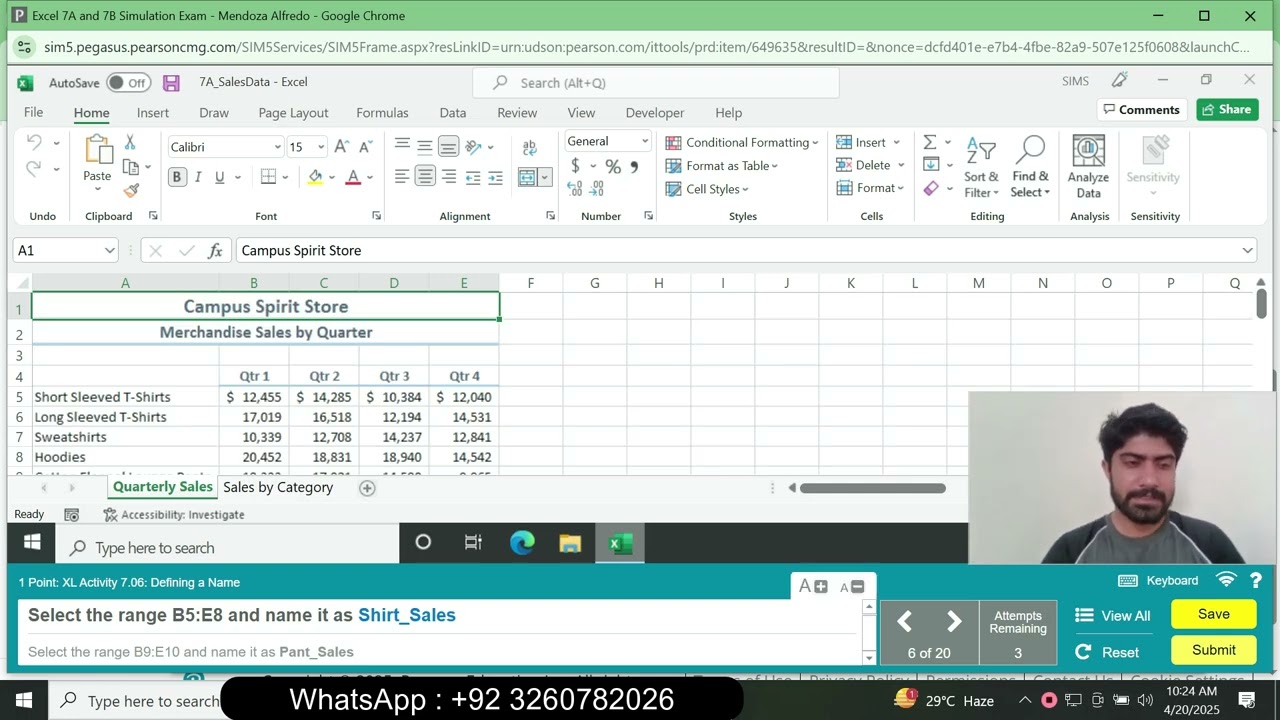Click the yellow Save button
Viewport: 1280px width, 720px height.
click(x=1214, y=614)
